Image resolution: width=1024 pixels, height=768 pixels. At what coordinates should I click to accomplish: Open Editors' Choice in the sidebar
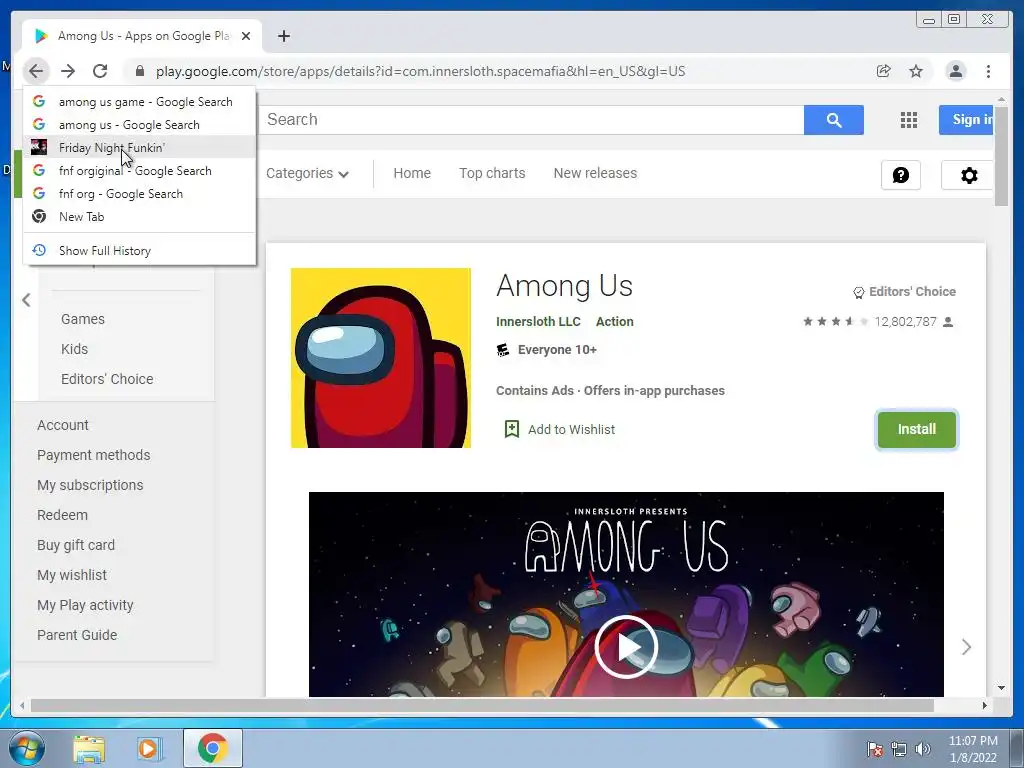point(107,379)
